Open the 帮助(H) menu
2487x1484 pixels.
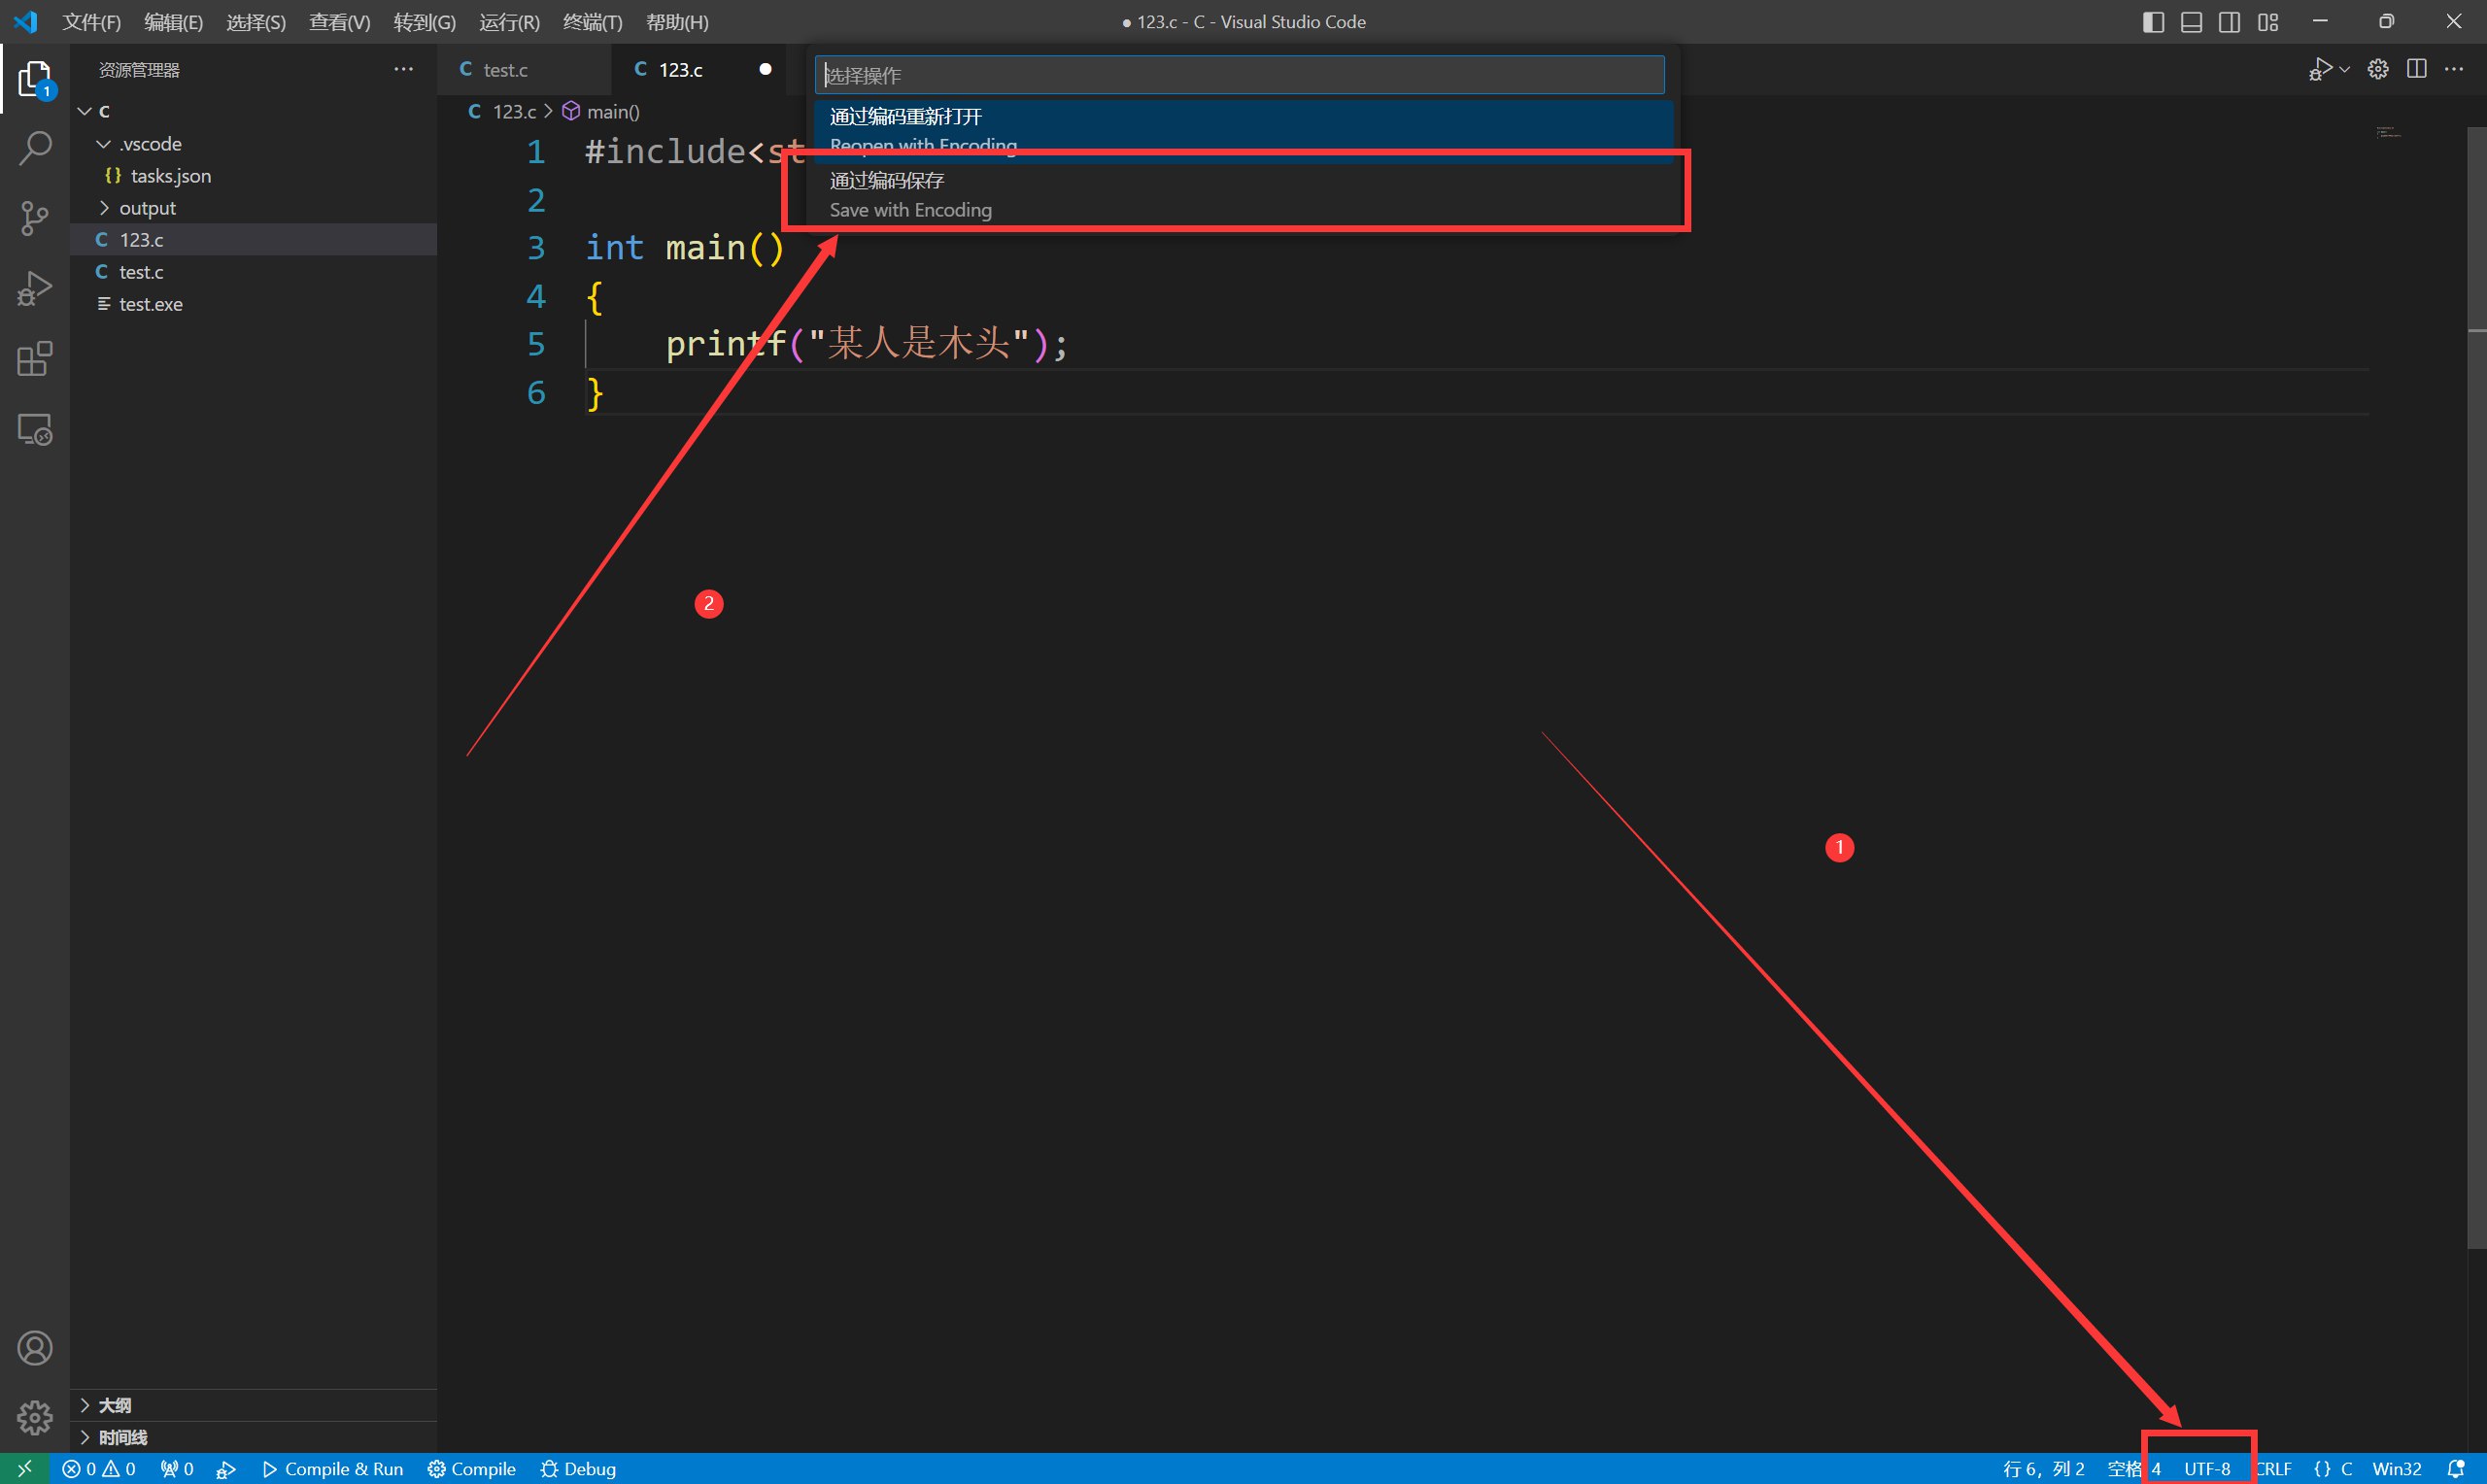coord(677,22)
